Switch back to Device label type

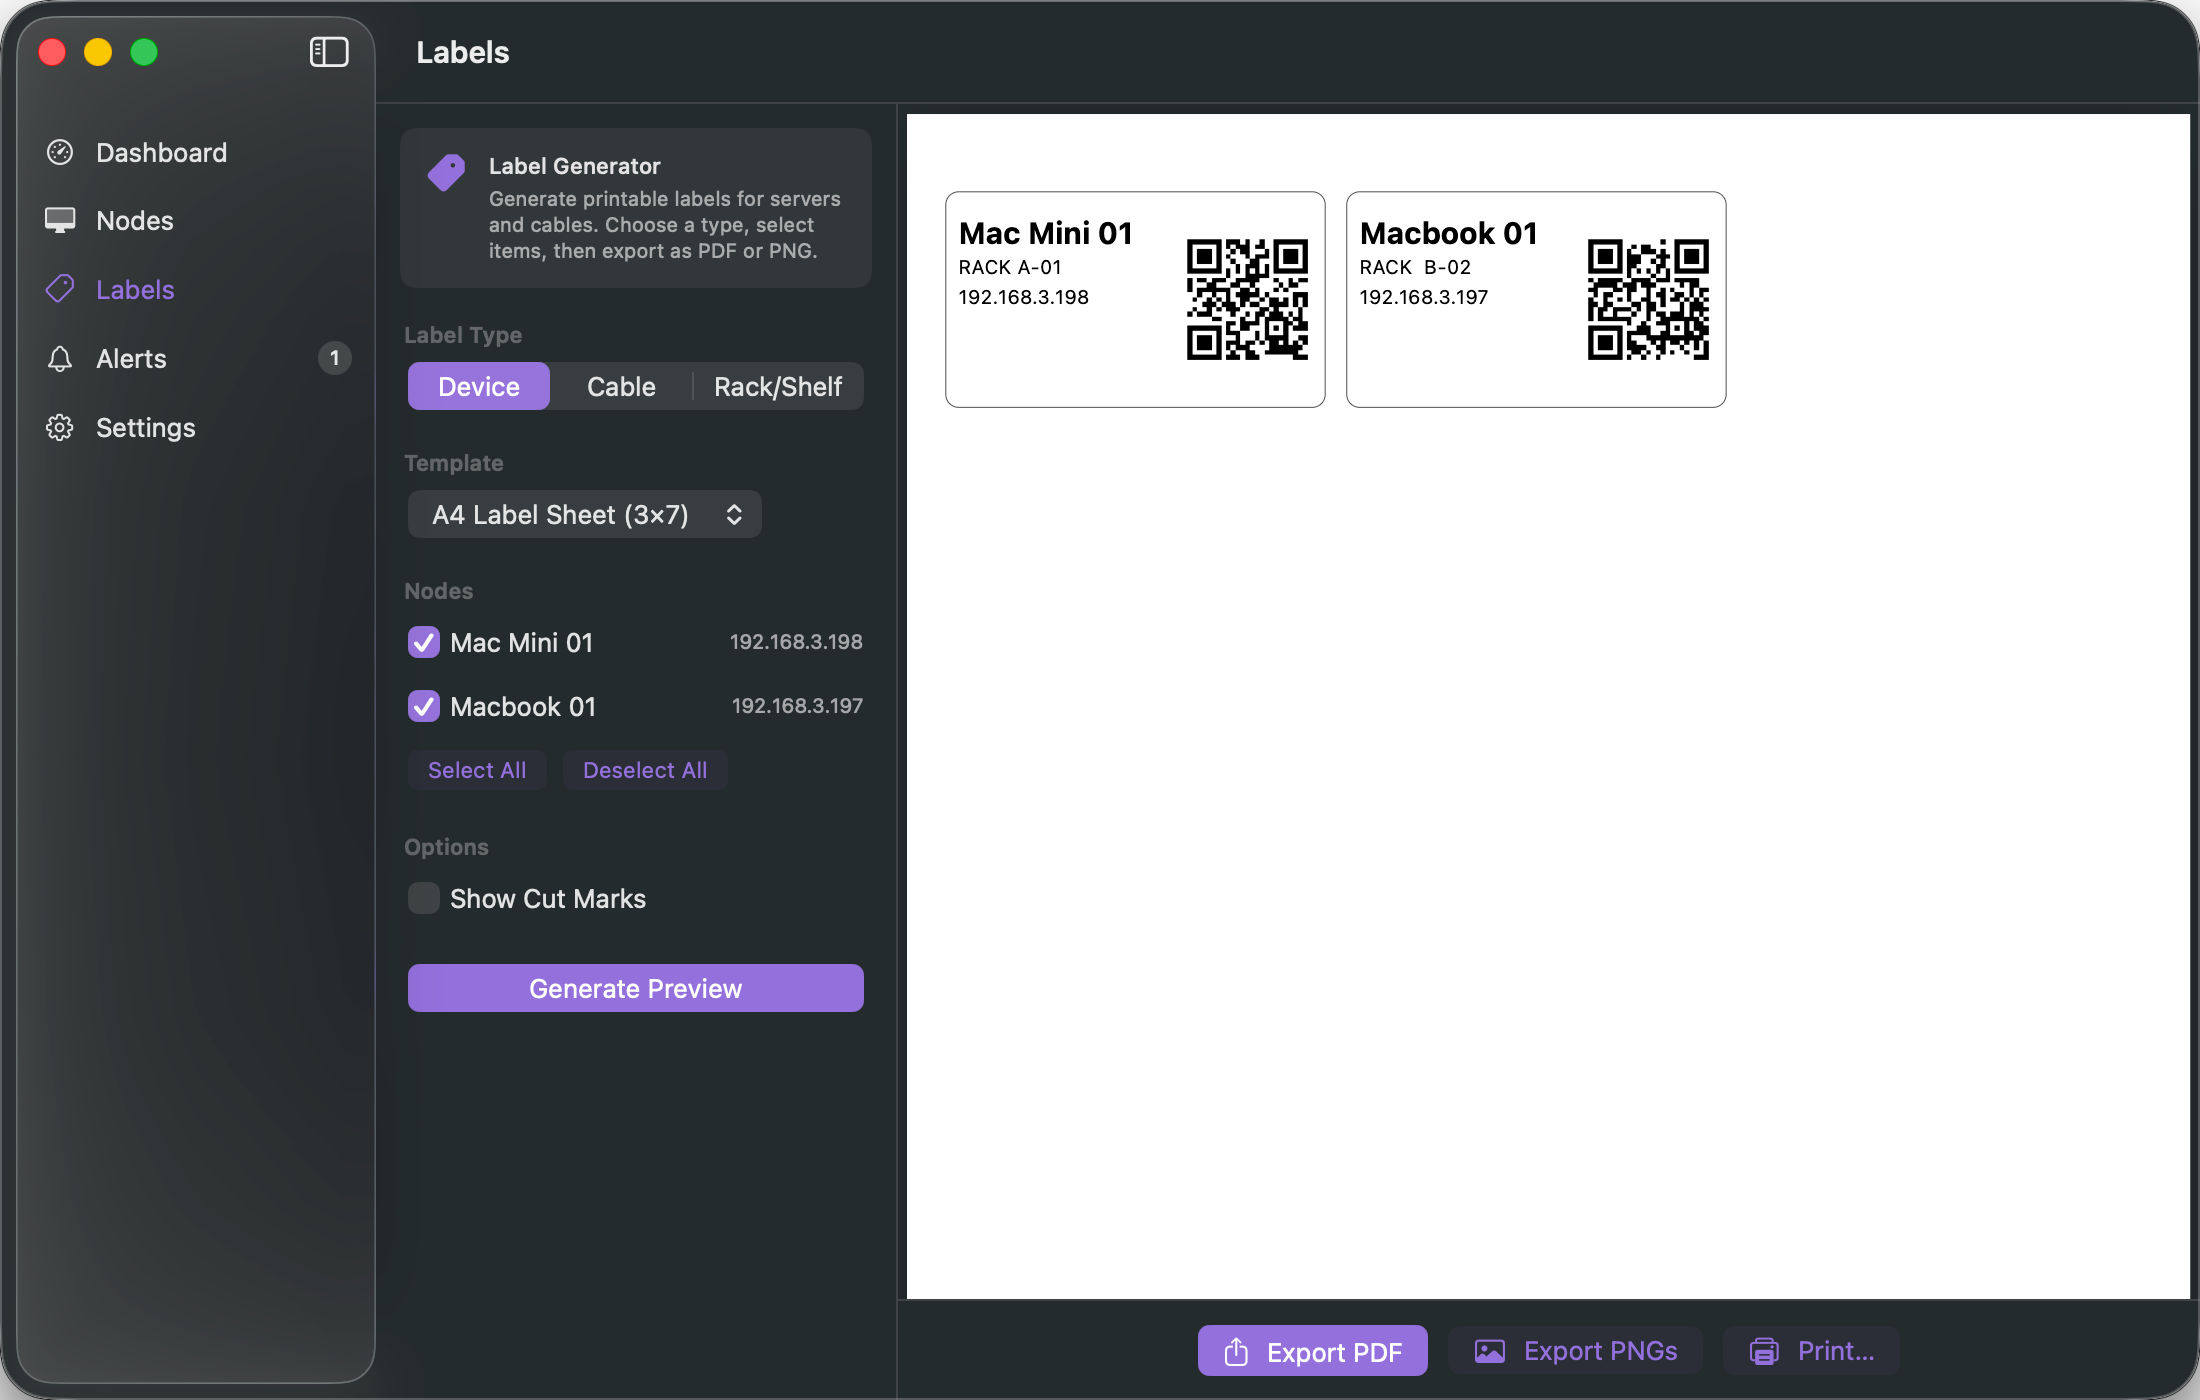click(x=478, y=386)
